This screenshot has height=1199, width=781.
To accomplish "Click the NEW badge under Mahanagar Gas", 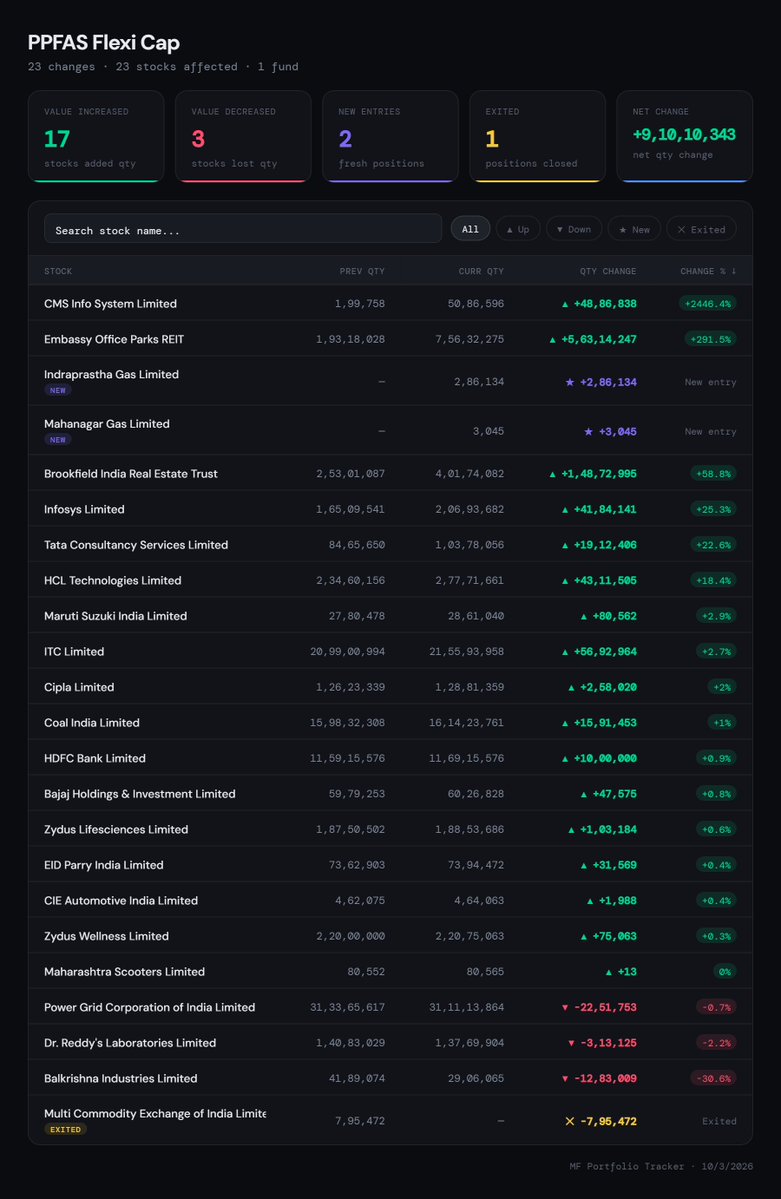I will pos(58,440).
